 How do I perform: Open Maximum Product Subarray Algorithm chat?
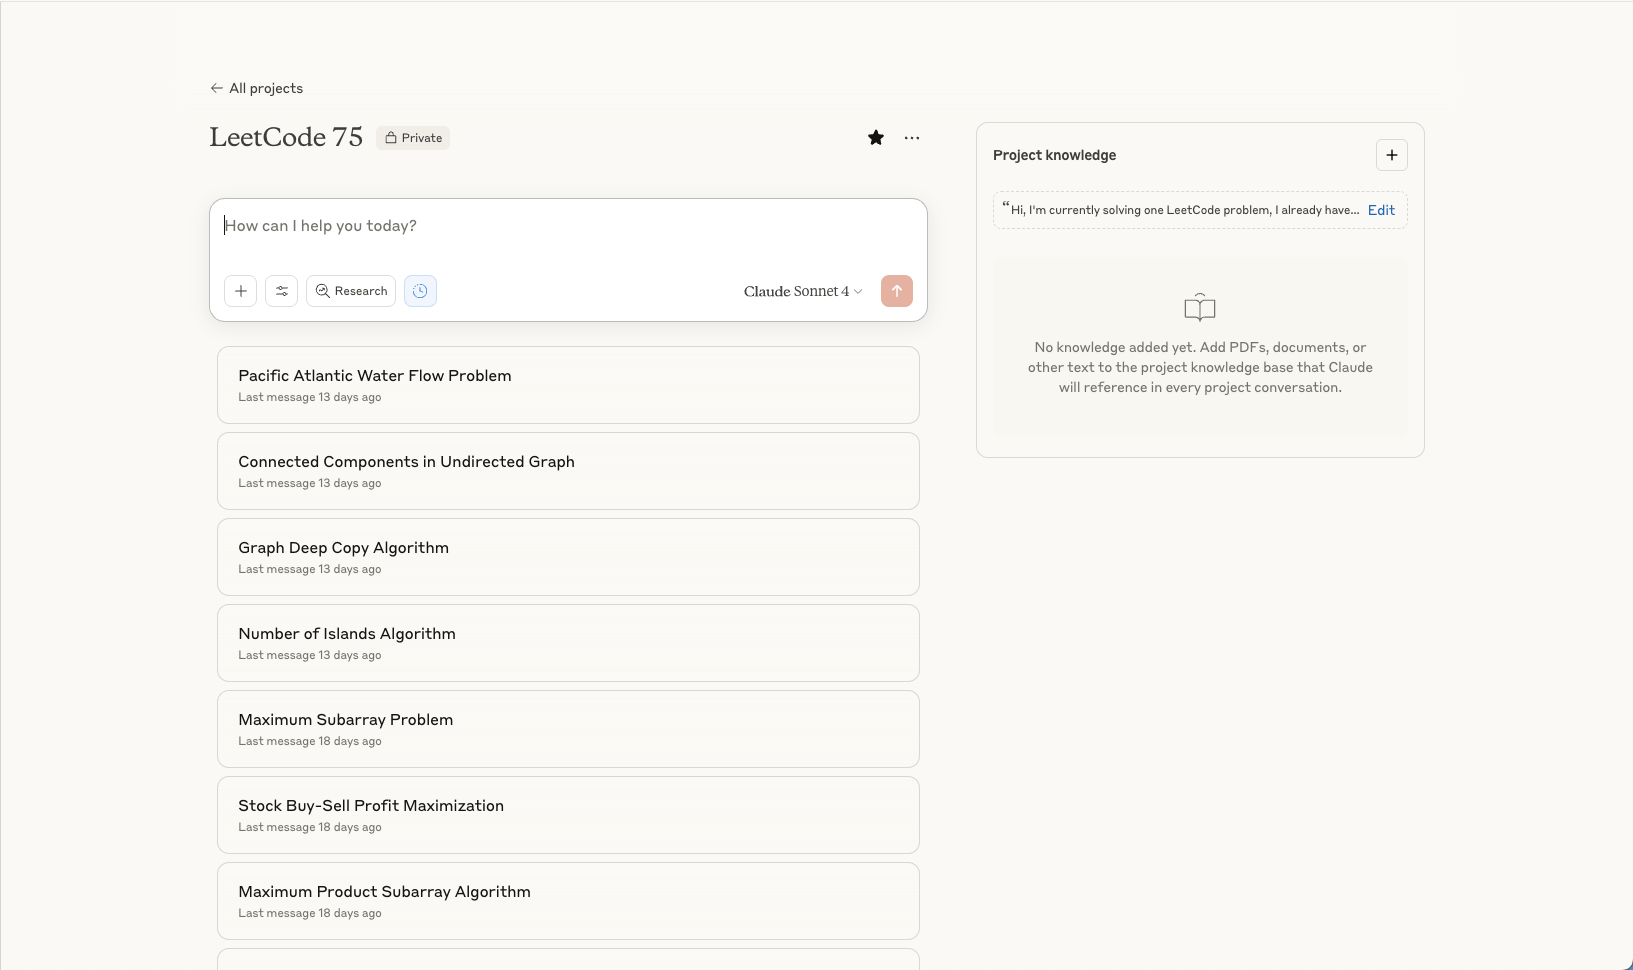tap(568, 901)
